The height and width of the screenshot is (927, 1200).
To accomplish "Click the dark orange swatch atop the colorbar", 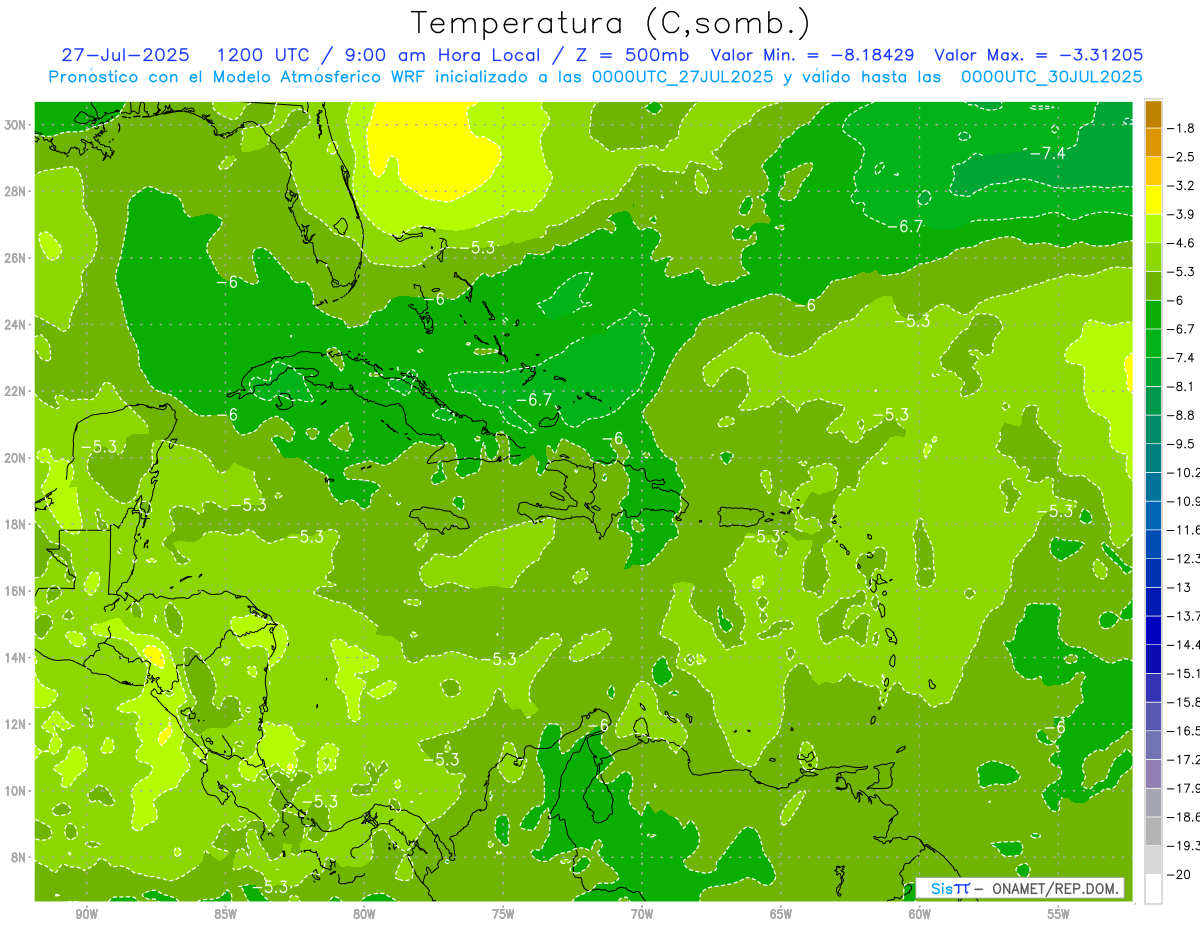I will tap(1153, 114).
